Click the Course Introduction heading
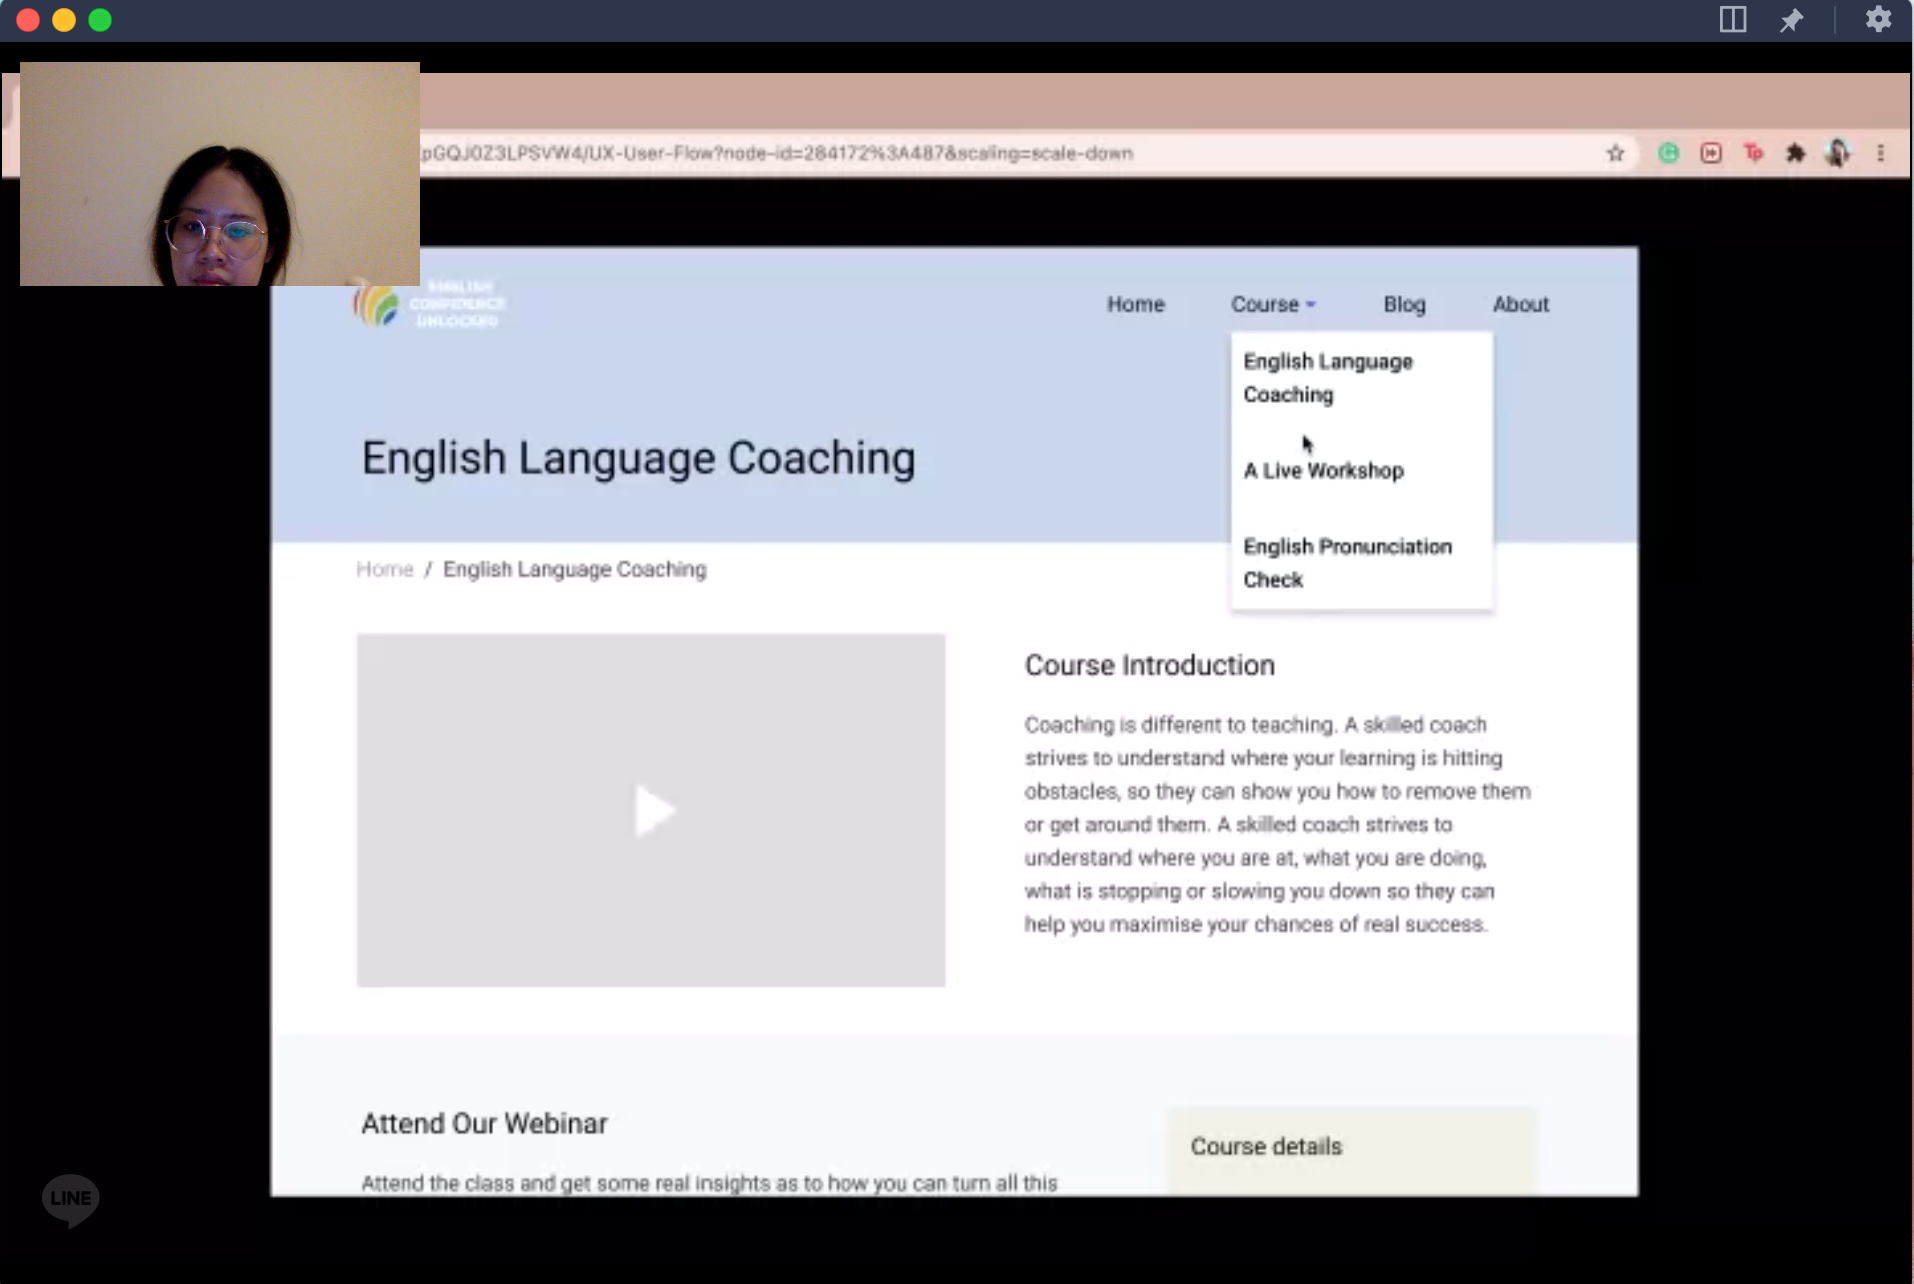Screen dimensions: 1914x1284 (1149, 665)
